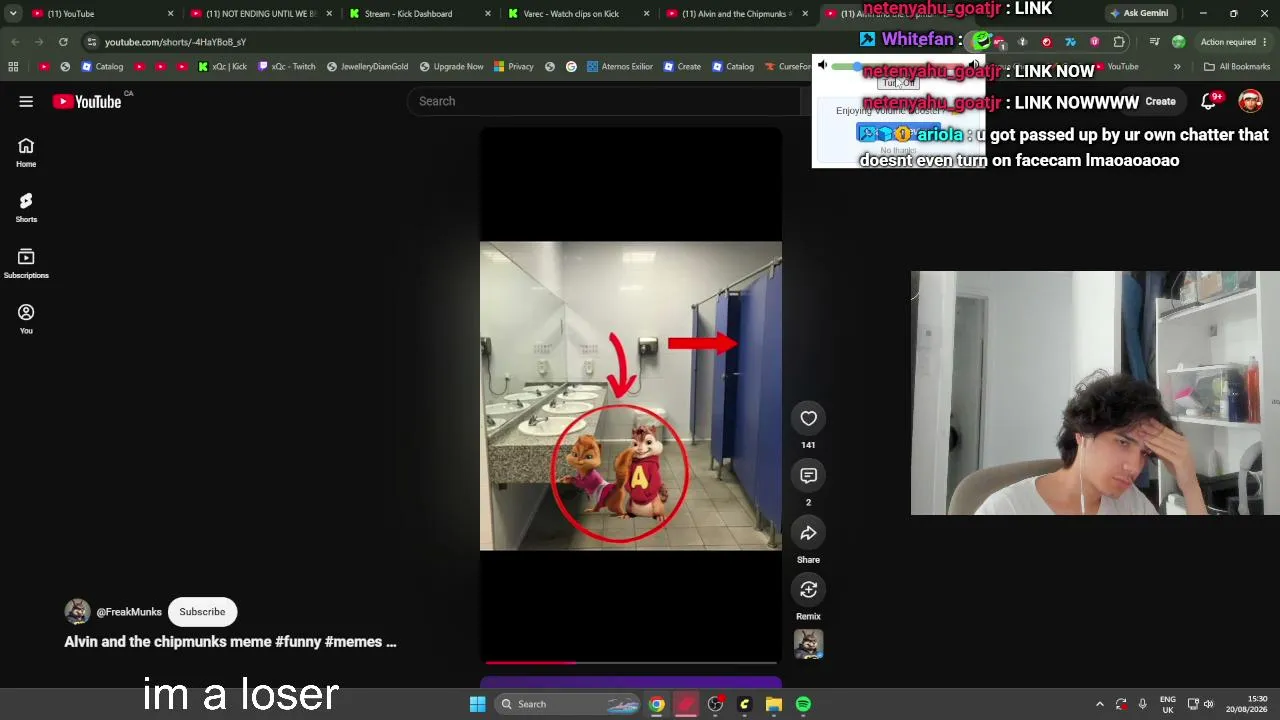Screen dimensions: 1280x720
Task: Open the Short's sound thumbnail
Action: point(808,644)
